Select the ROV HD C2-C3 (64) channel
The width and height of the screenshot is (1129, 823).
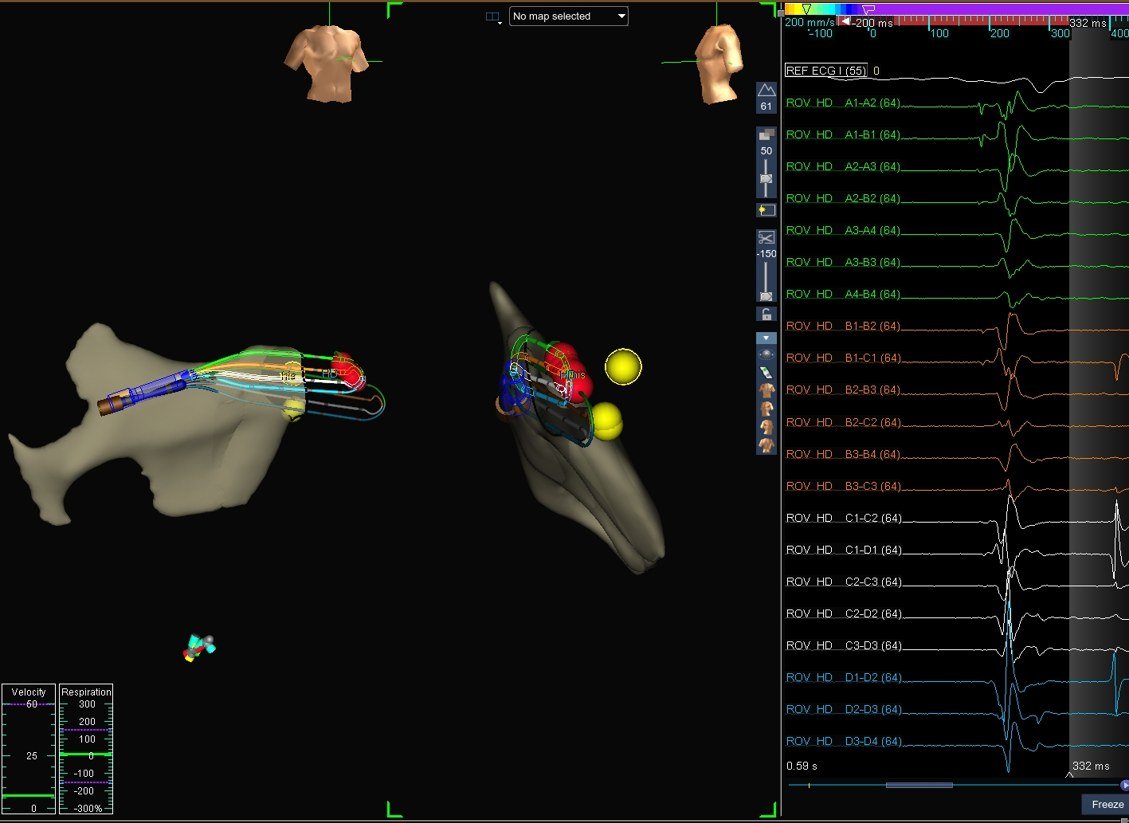pyautogui.click(x=843, y=582)
